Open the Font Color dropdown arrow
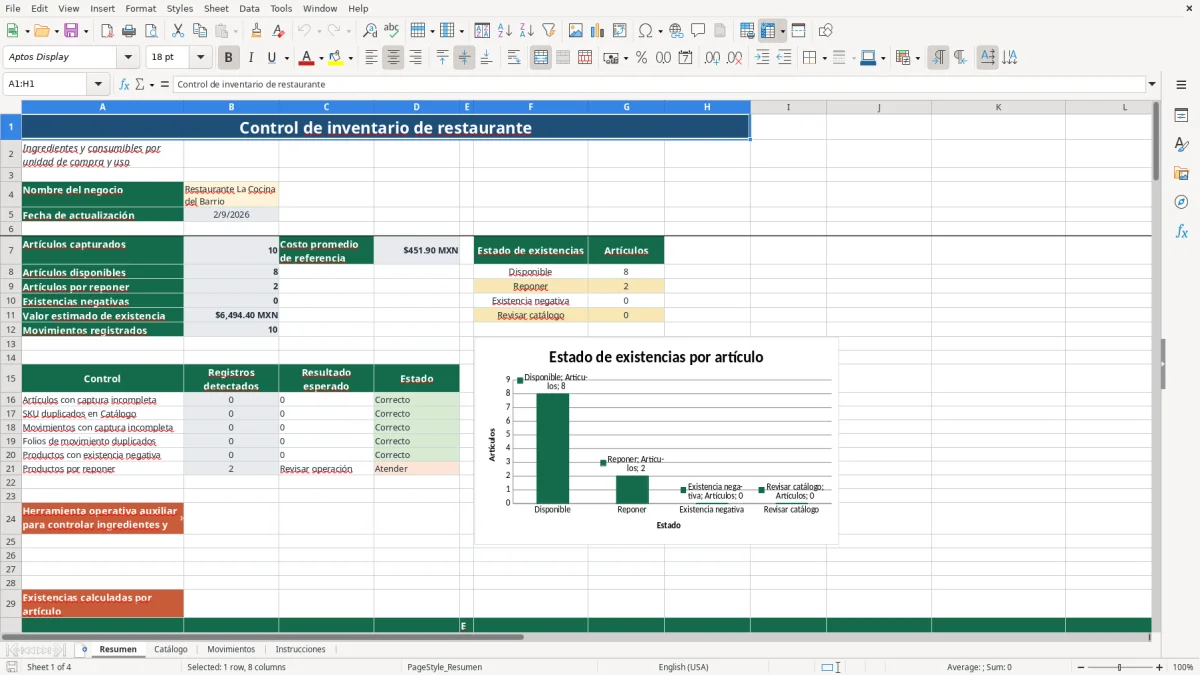 pos(321,58)
